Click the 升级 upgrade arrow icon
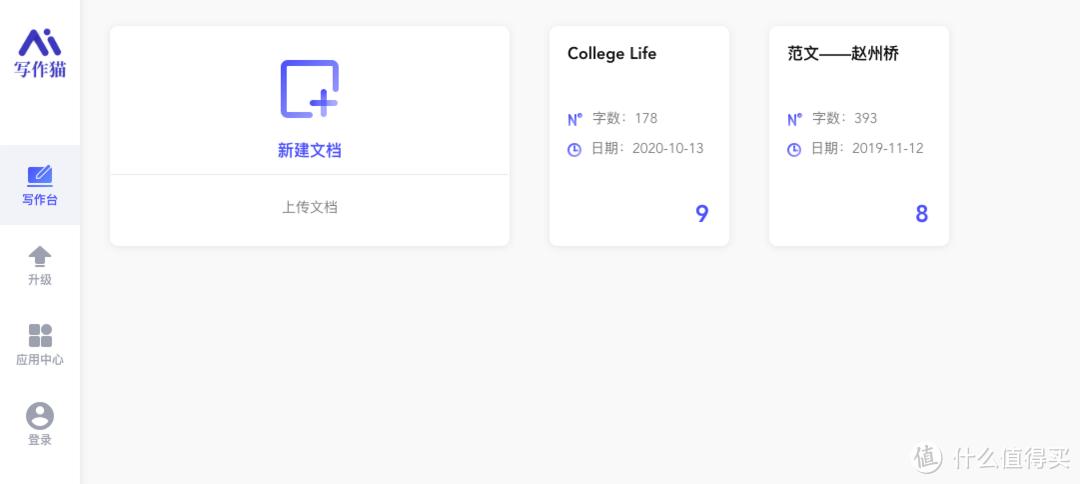This screenshot has width=1080, height=484. [40, 256]
